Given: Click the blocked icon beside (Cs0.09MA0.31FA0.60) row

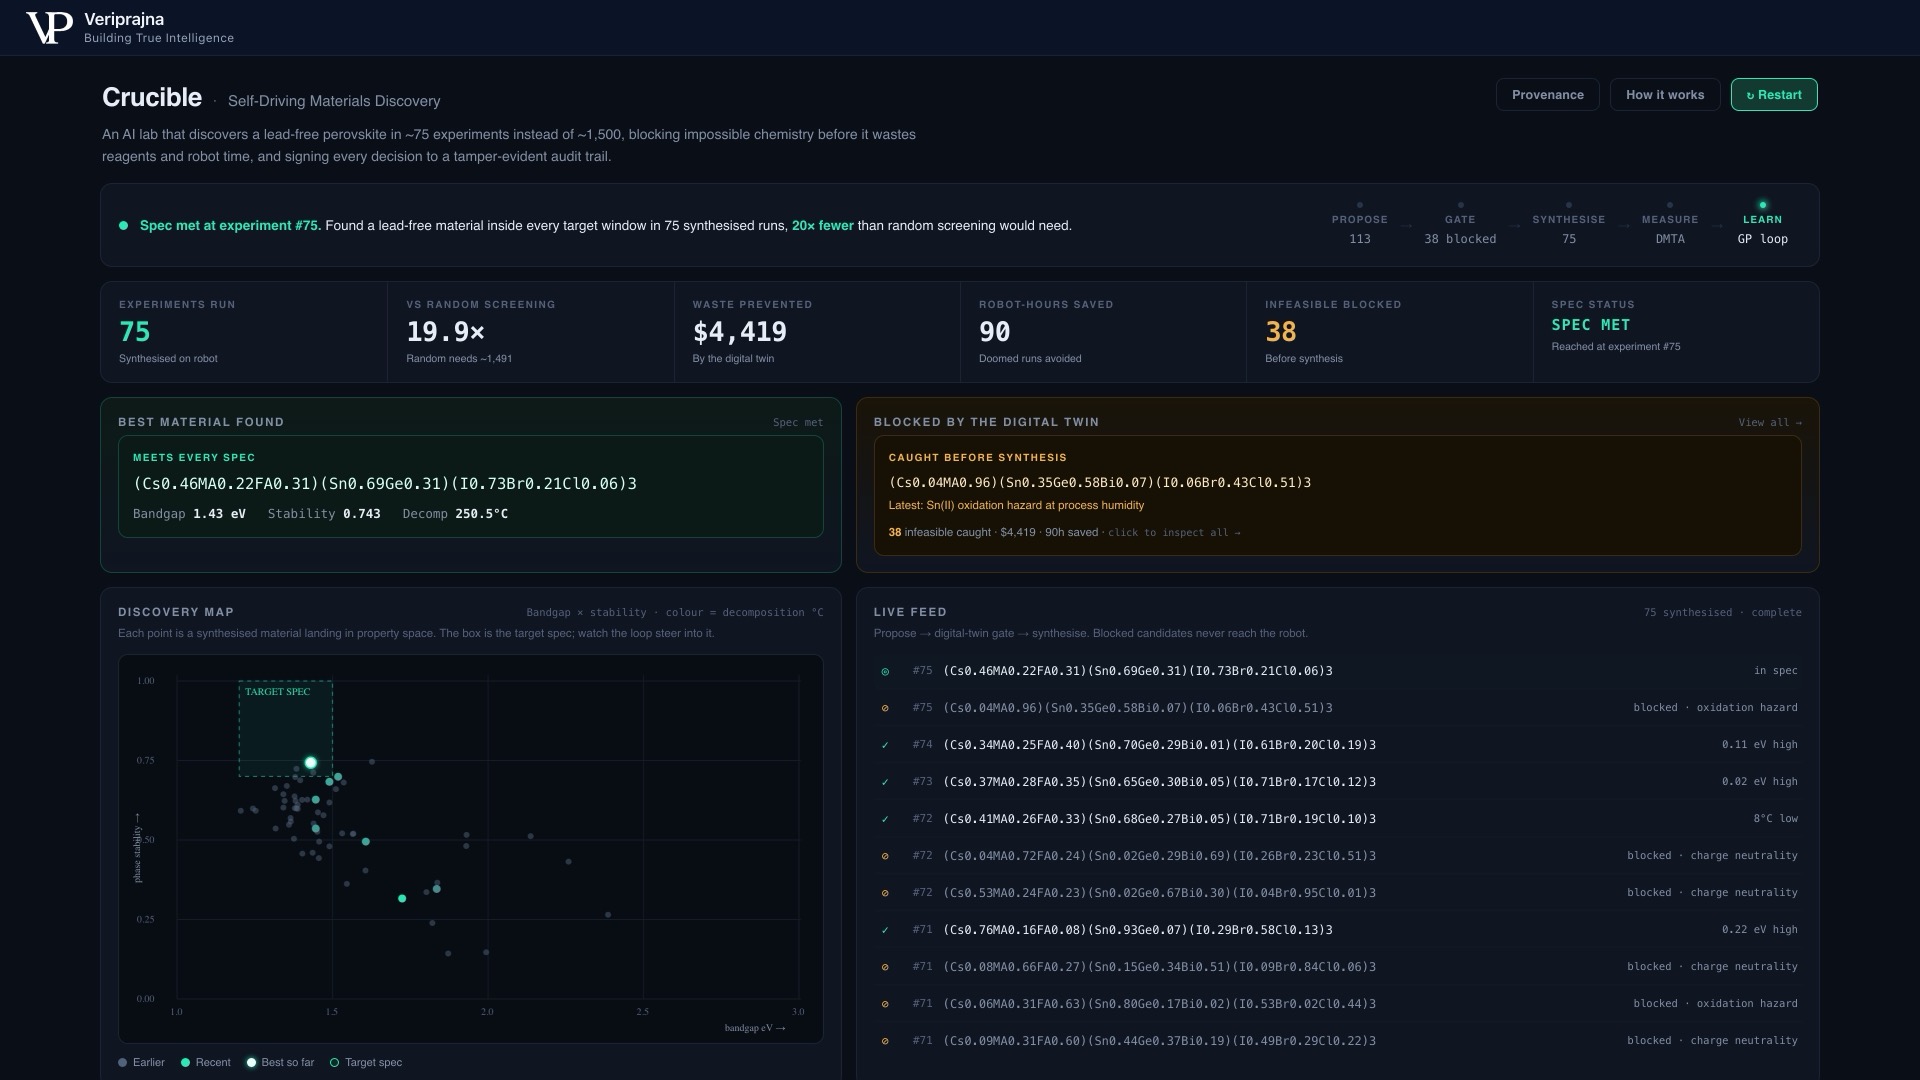Looking at the screenshot, I should pos(885,1042).
